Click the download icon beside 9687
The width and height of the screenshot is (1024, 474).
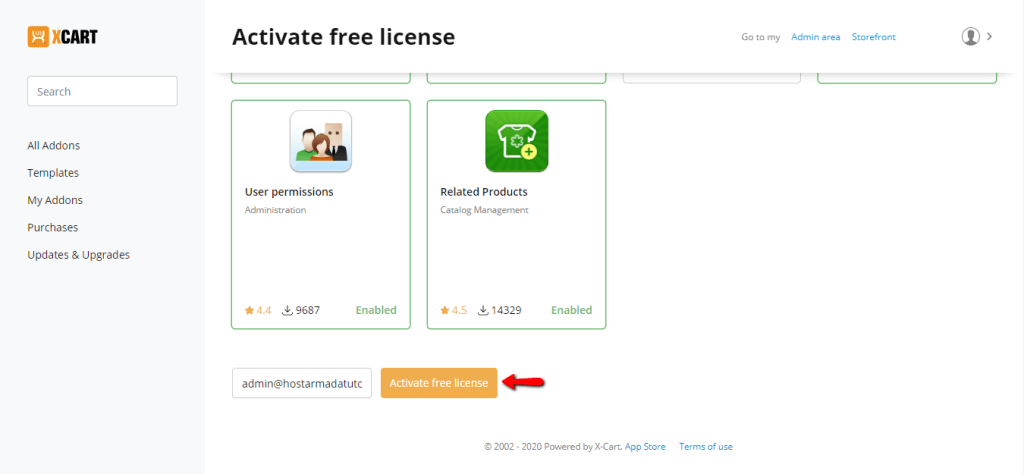point(287,310)
